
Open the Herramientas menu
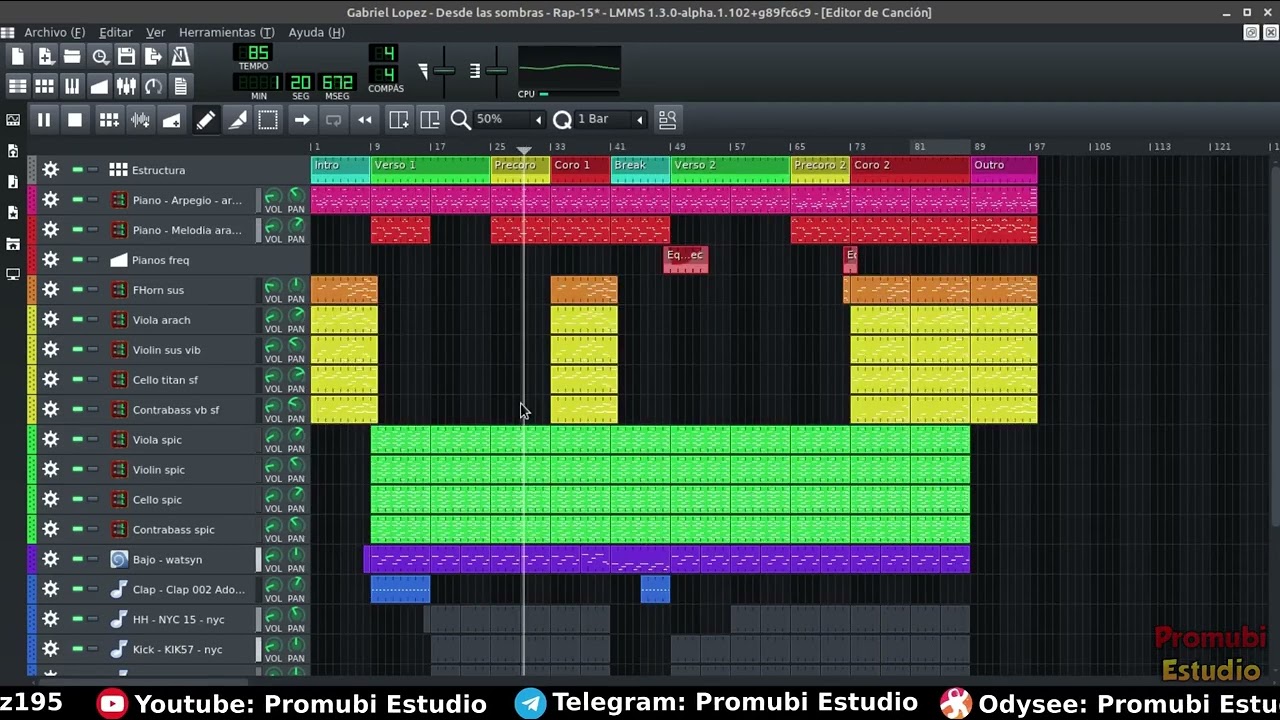(226, 32)
